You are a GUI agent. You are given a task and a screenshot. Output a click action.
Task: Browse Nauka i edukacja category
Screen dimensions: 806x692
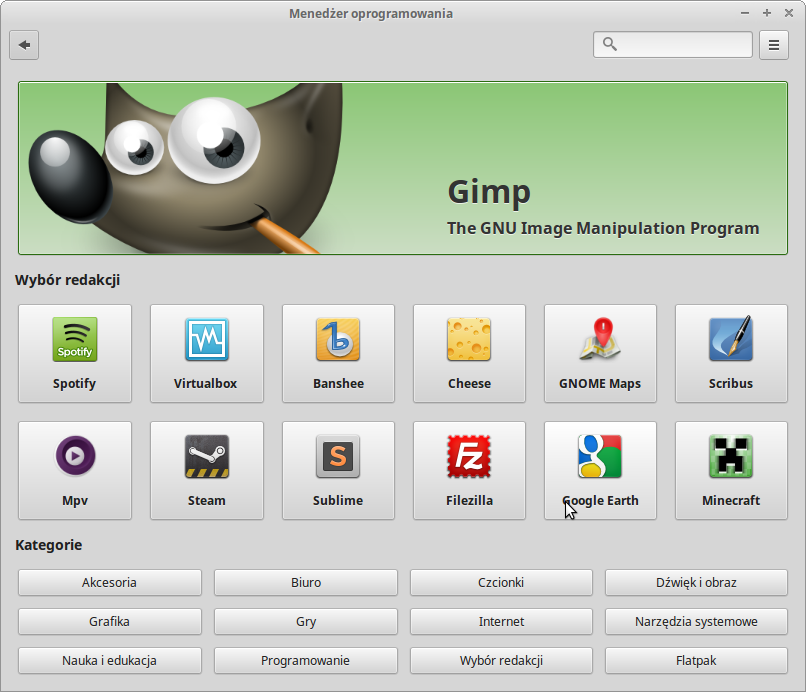pyautogui.click(x=110, y=661)
